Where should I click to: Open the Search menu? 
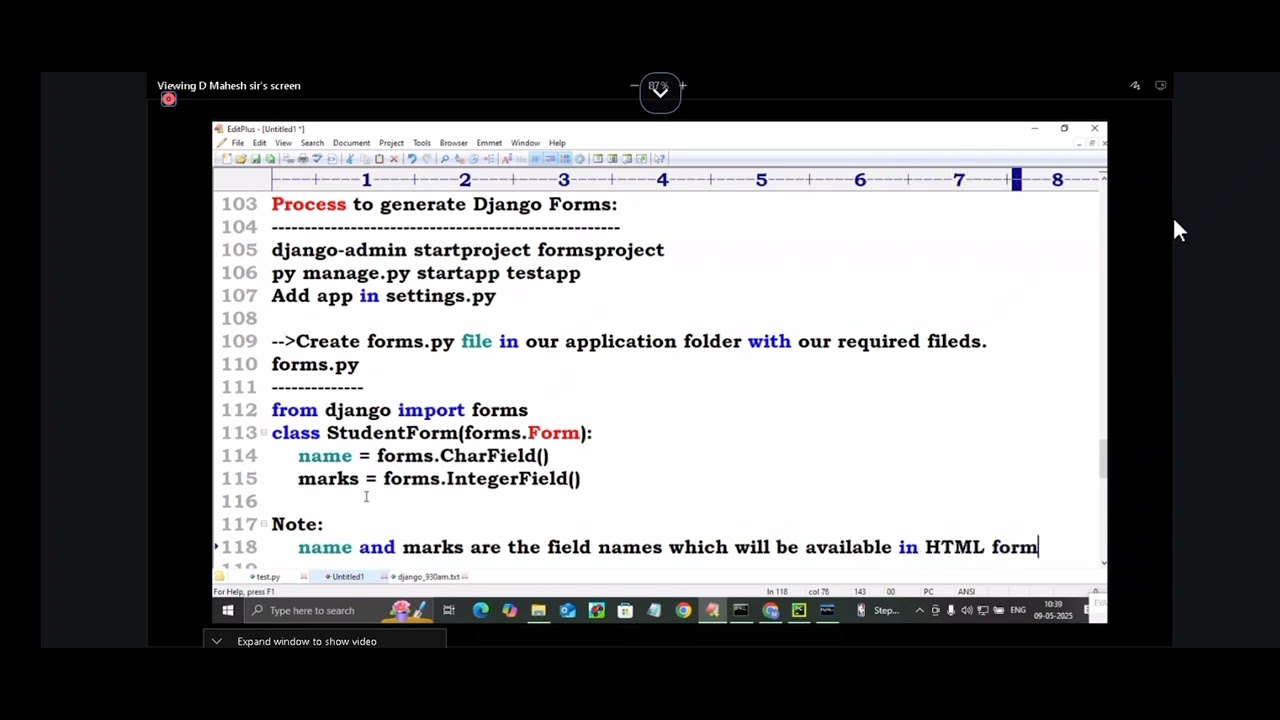click(x=312, y=143)
